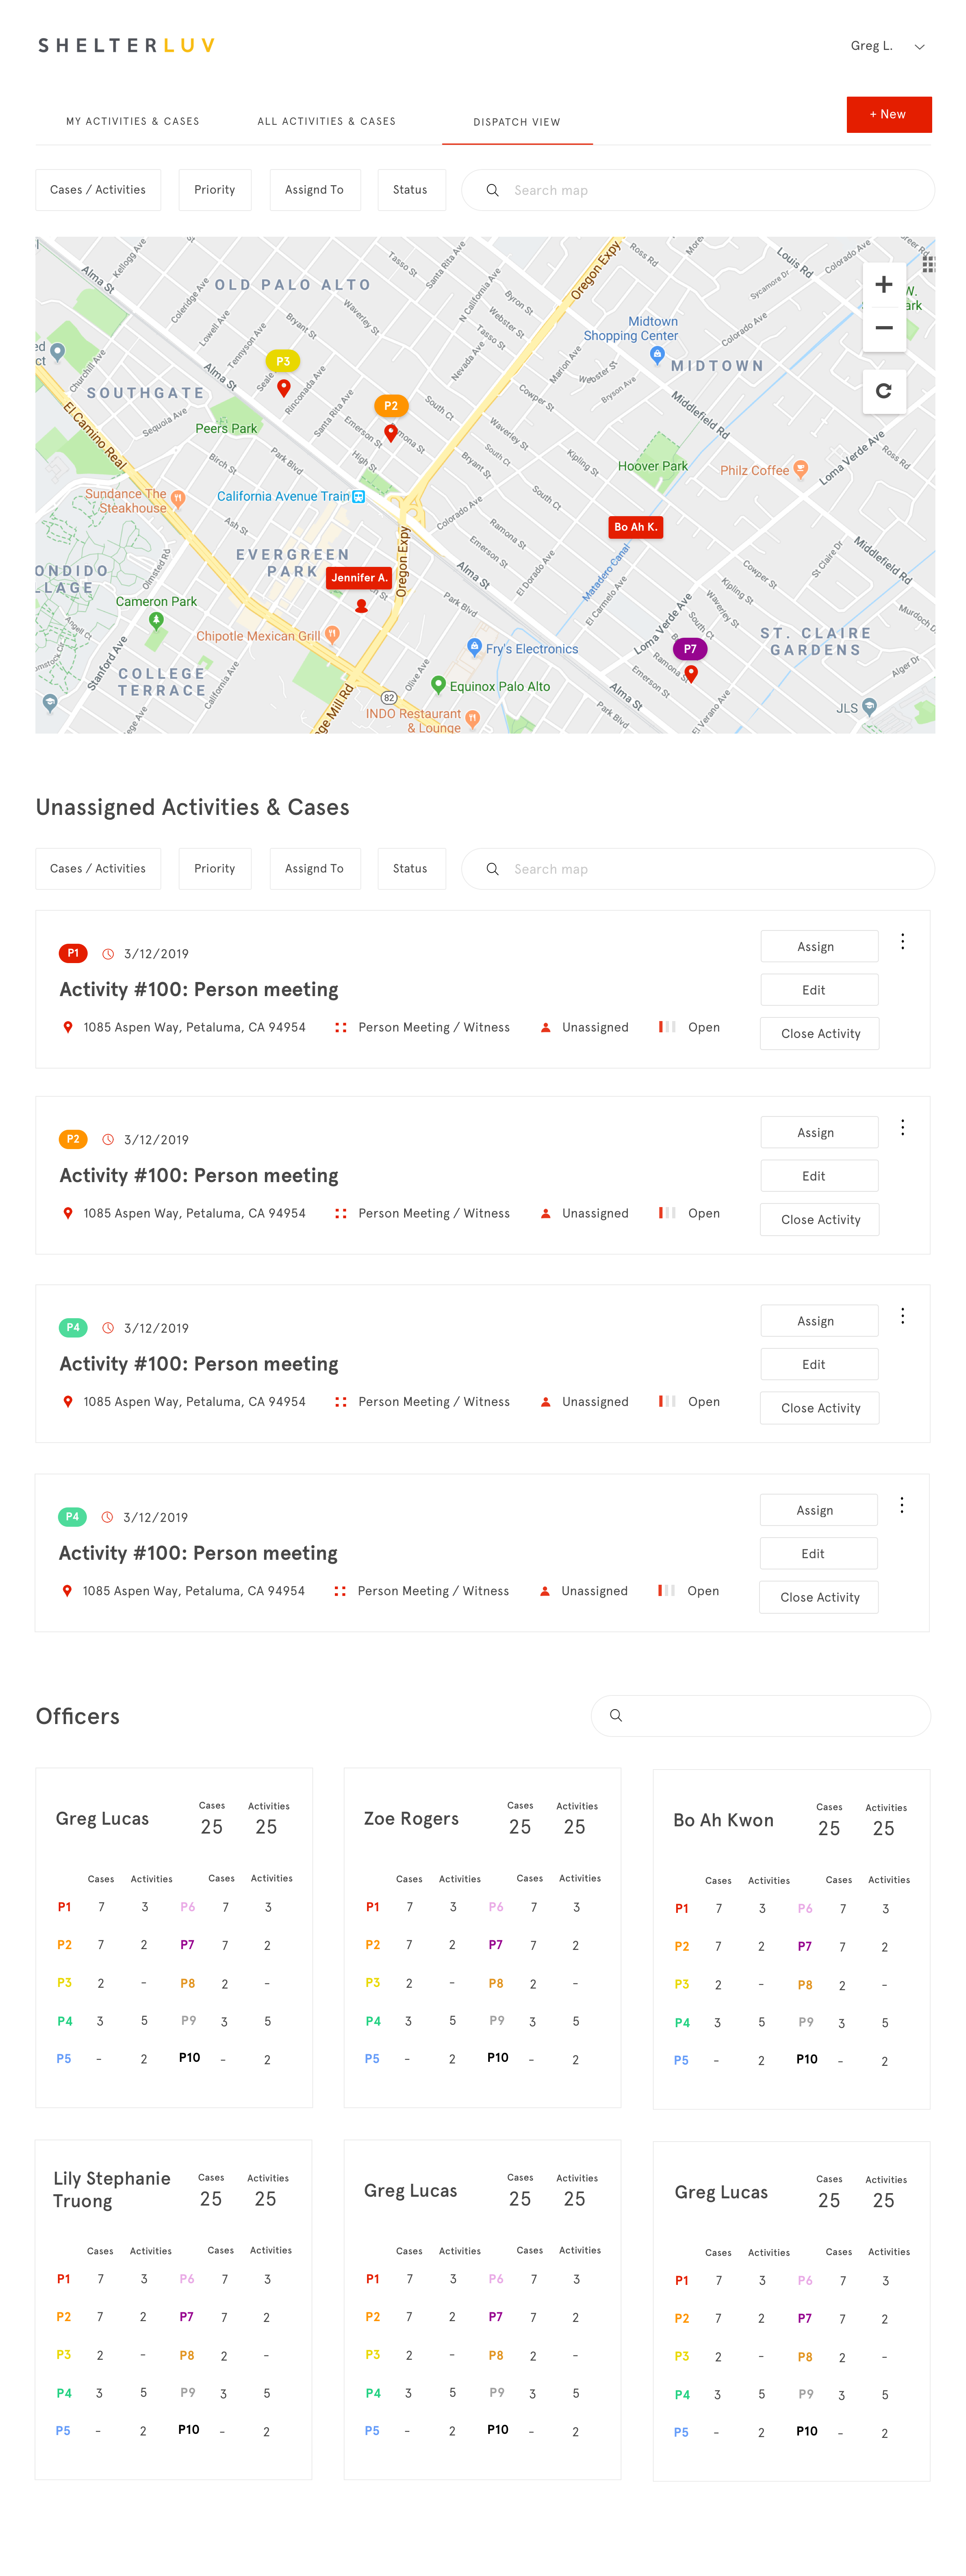The width and height of the screenshot is (966, 2576).
Task: Open the top Priority filter dropdown
Action: coord(215,190)
